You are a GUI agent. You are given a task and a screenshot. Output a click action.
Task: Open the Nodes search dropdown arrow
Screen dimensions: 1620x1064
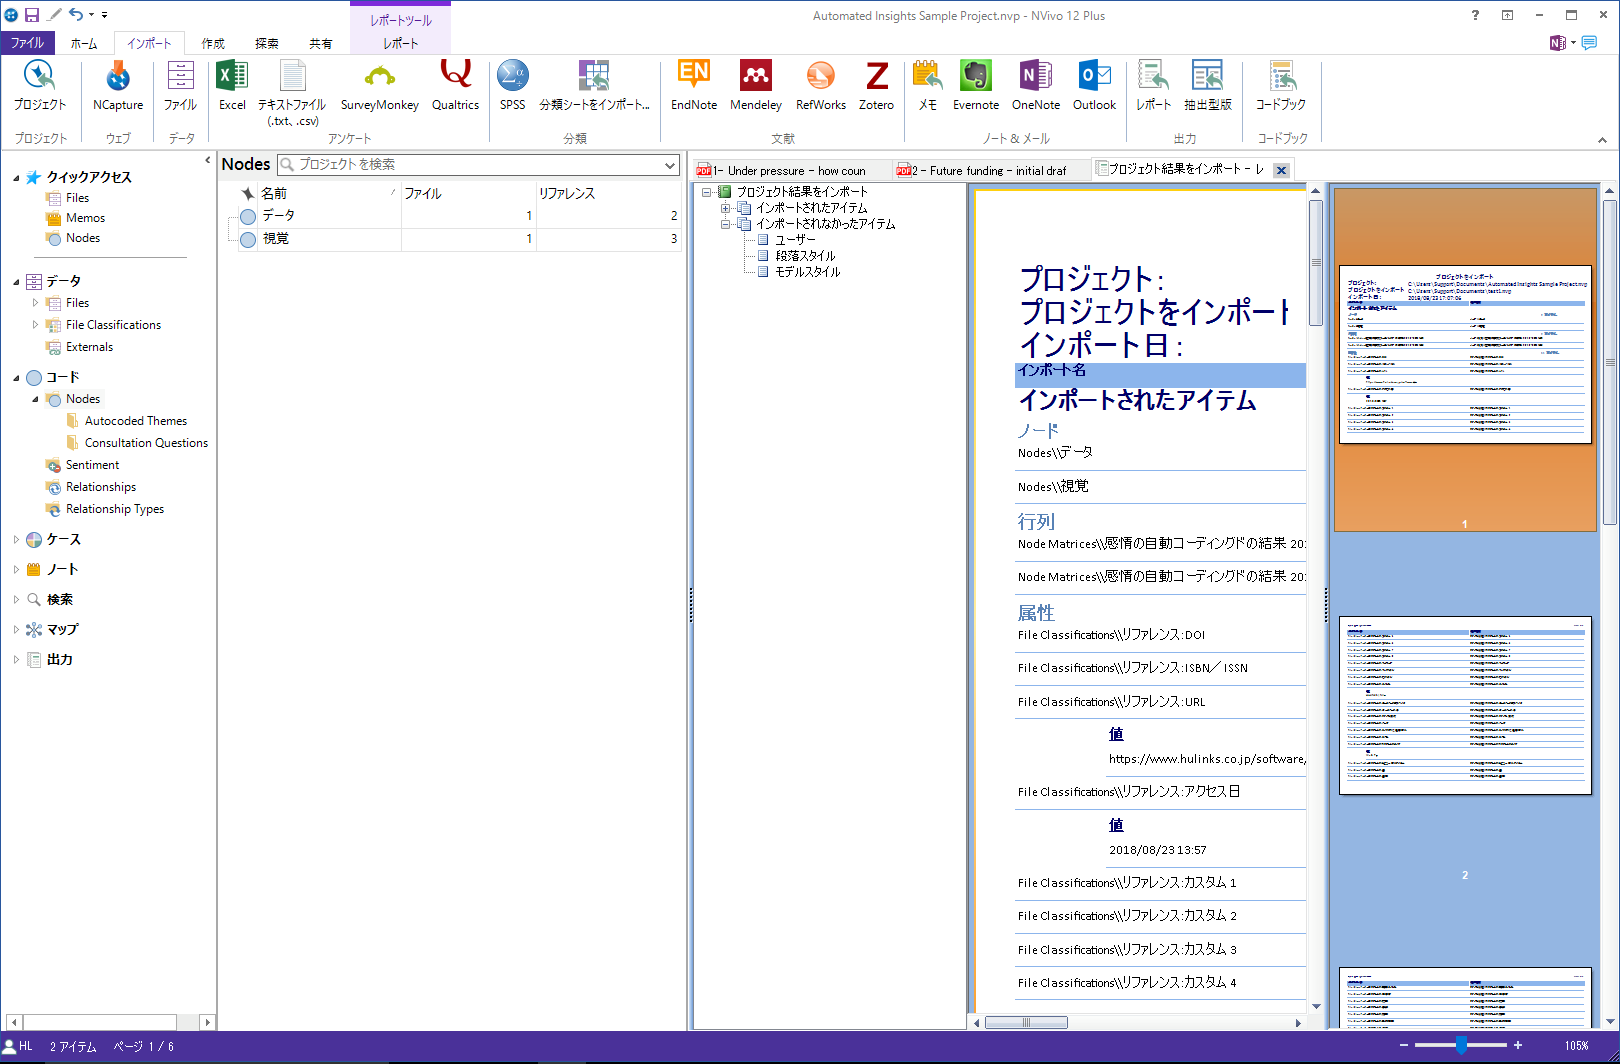(670, 165)
